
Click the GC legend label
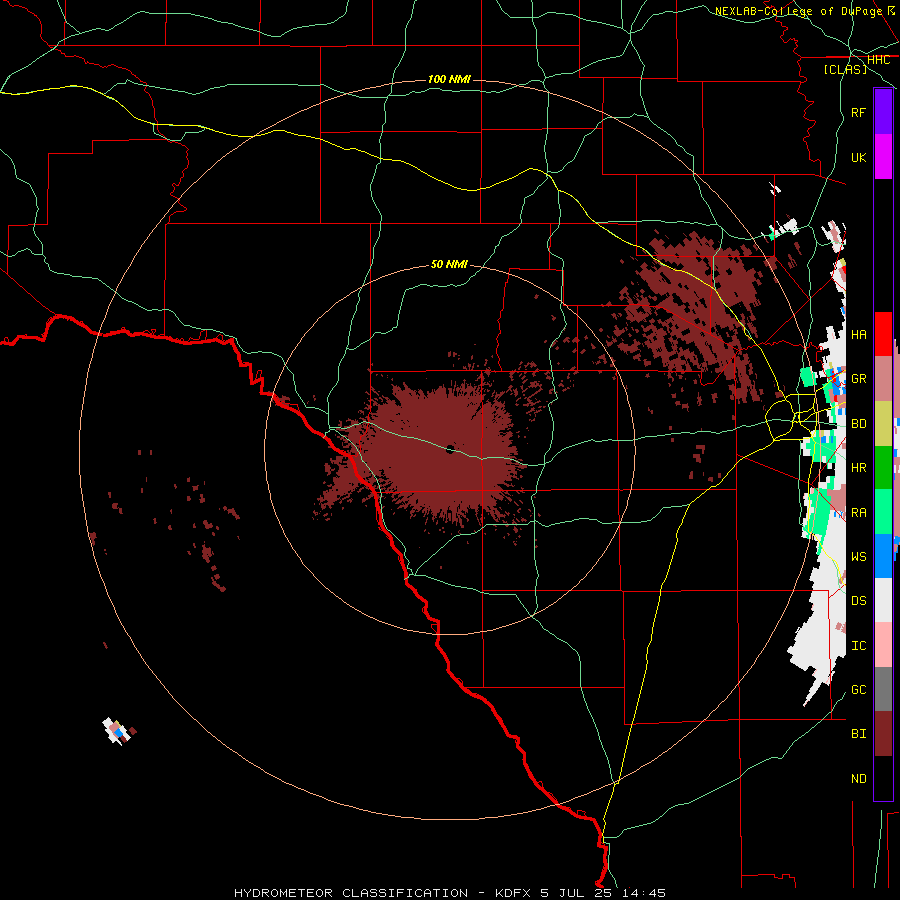pos(858,689)
